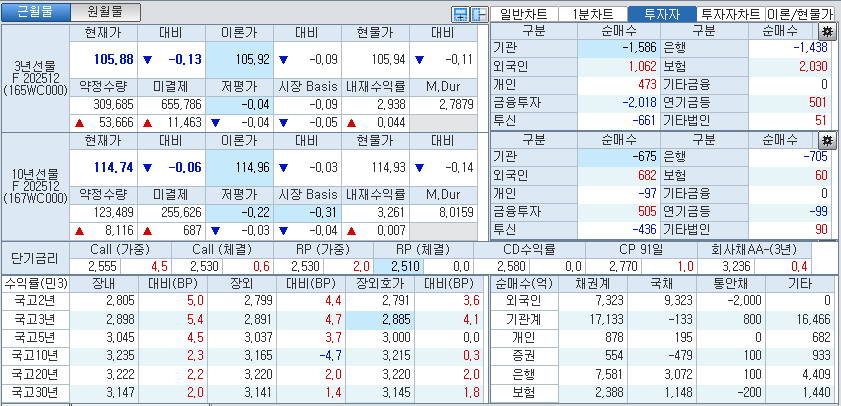This screenshot has width=841, height=406.
Task: Open settings gear for 10년선물 investor table
Action: coord(826,141)
